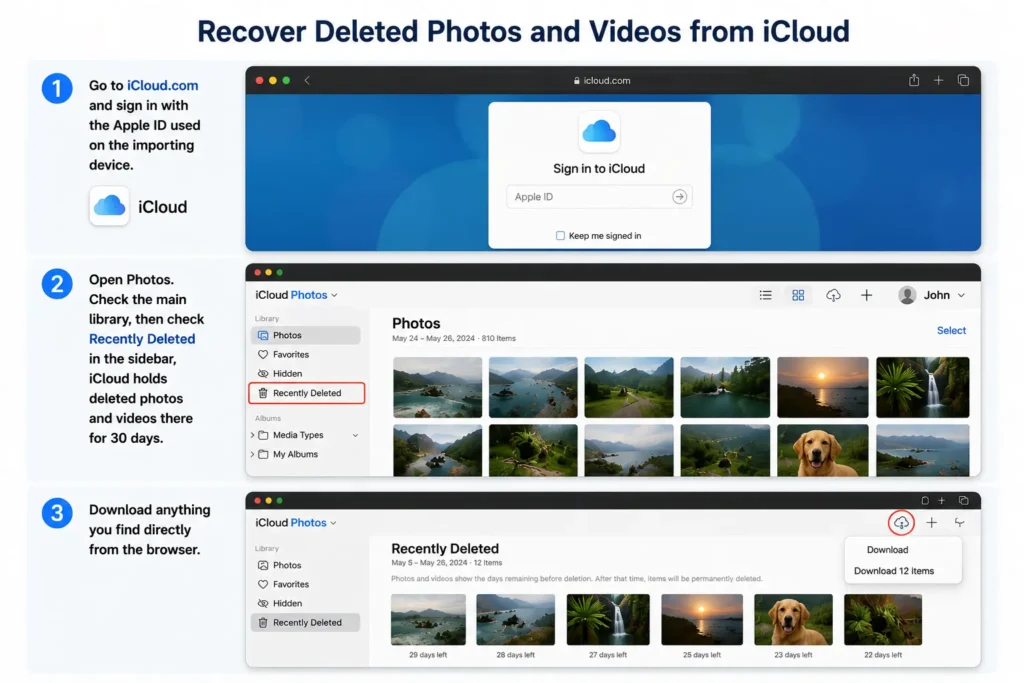Click the share icon in icloud.com browser toolbar
1024x683 pixels.
[914, 80]
